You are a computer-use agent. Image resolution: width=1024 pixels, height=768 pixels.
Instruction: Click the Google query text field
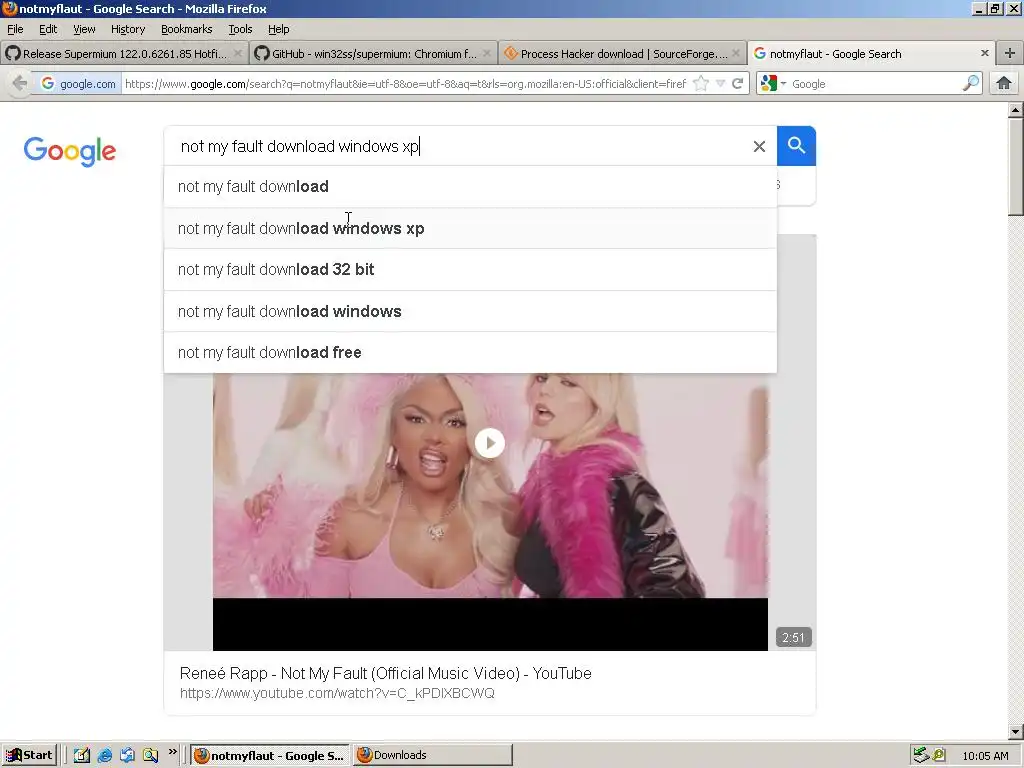tap(457, 146)
